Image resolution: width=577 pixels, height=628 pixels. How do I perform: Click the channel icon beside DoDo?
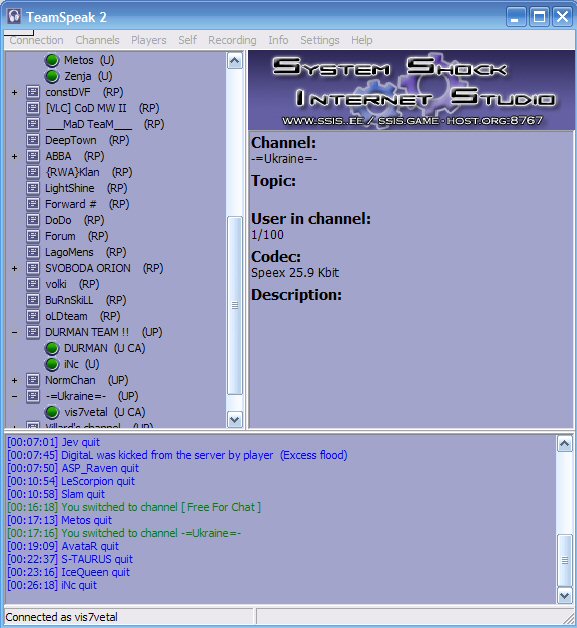33,220
